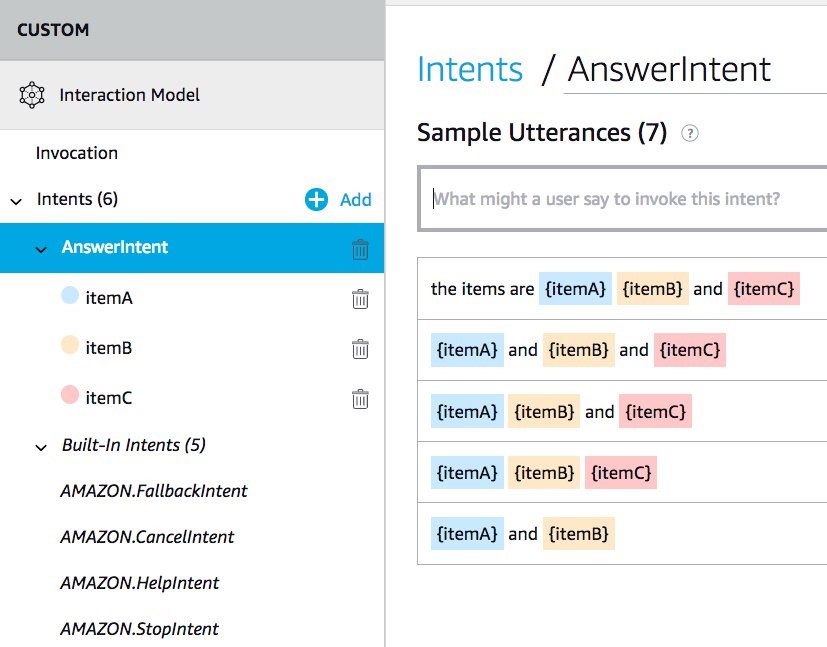Open the Invocation section
The image size is (827, 647).
pyautogui.click(x=77, y=153)
